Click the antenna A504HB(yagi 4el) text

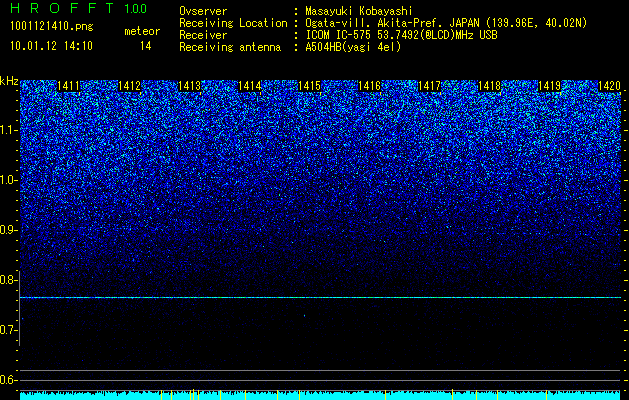coord(353,47)
